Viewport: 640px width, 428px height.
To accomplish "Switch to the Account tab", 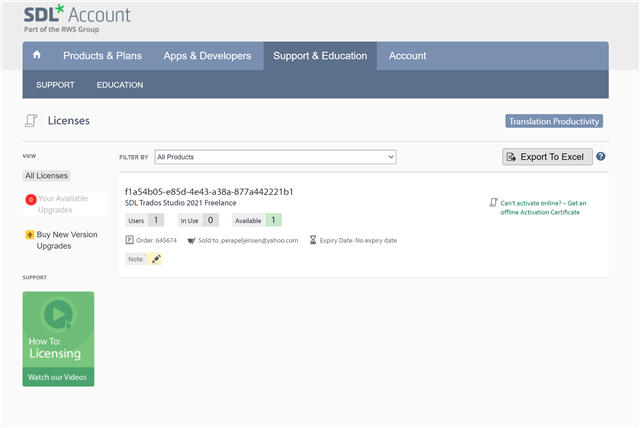I will 407,56.
